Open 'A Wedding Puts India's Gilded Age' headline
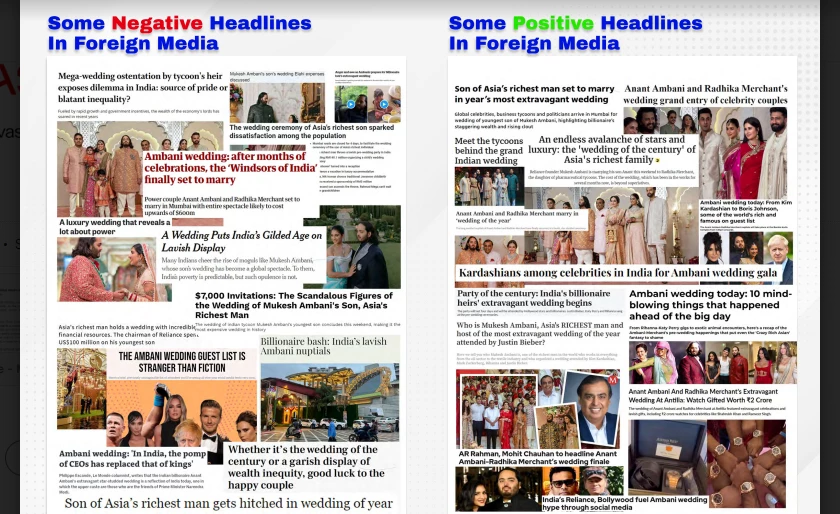840x514 pixels. pyautogui.click(x=242, y=241)
